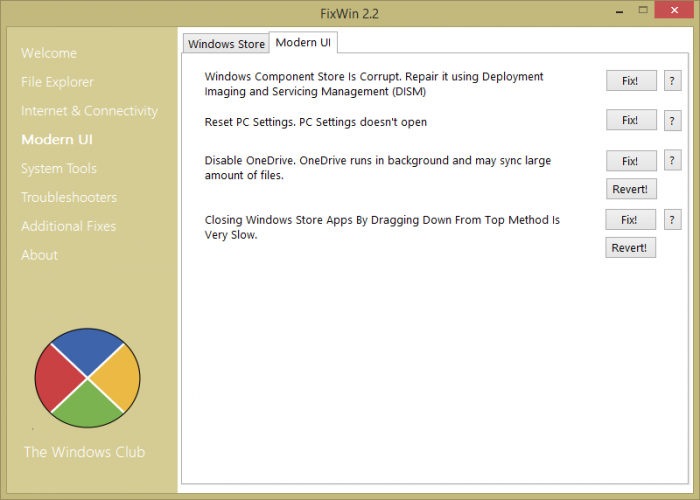This screenshot has height=500, width=700.
Task: Select the Modern UI tab
Action: click(x=303, y=42)
